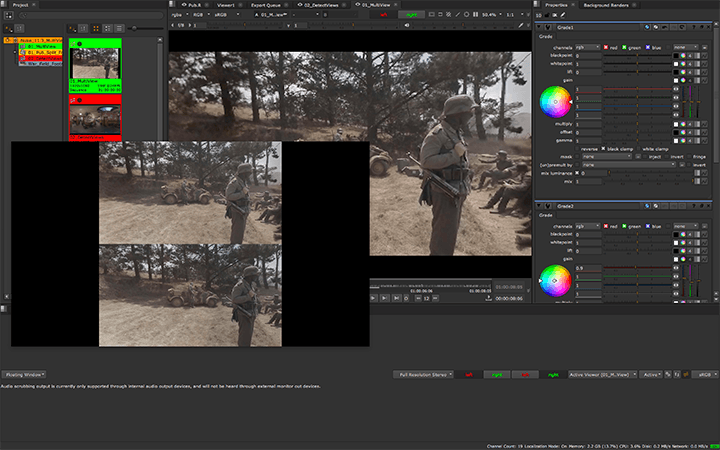Collapse the Grade2 properties panel arrow
Screen dimensions: 720x450
coord(539,206)
